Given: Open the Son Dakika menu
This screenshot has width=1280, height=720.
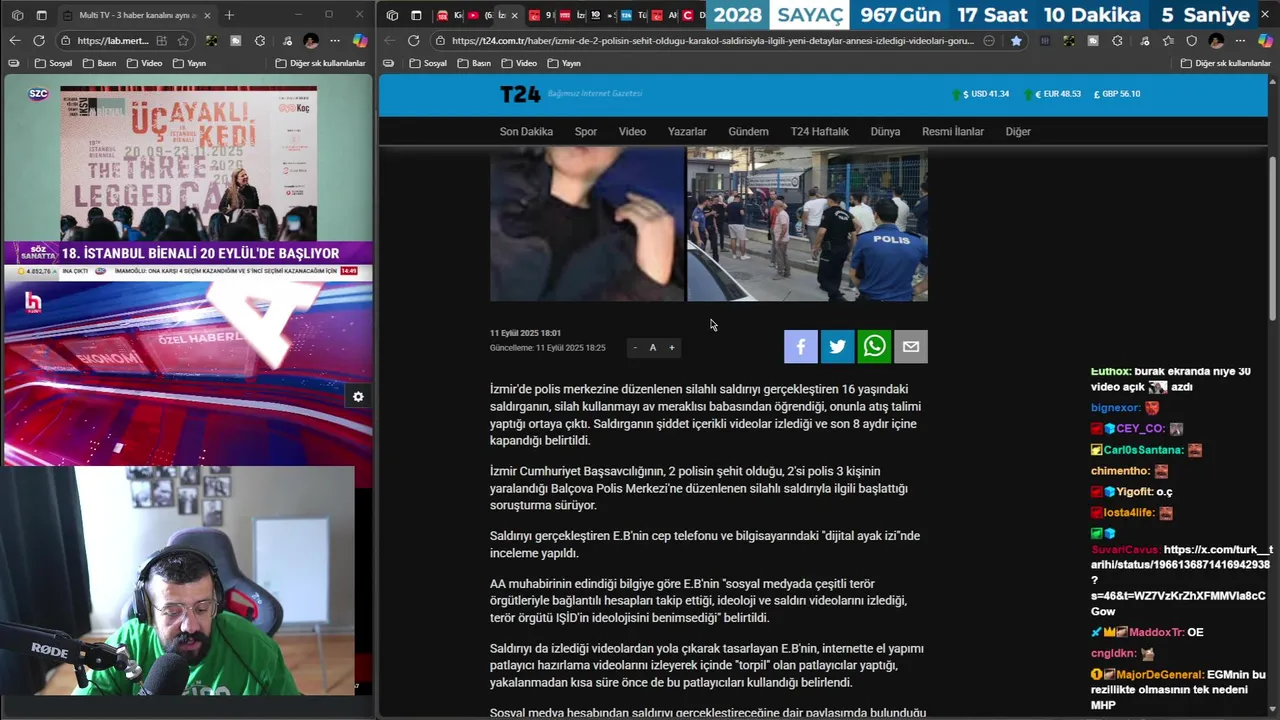Looking at the screenshot, I should (x=526, y=131).
